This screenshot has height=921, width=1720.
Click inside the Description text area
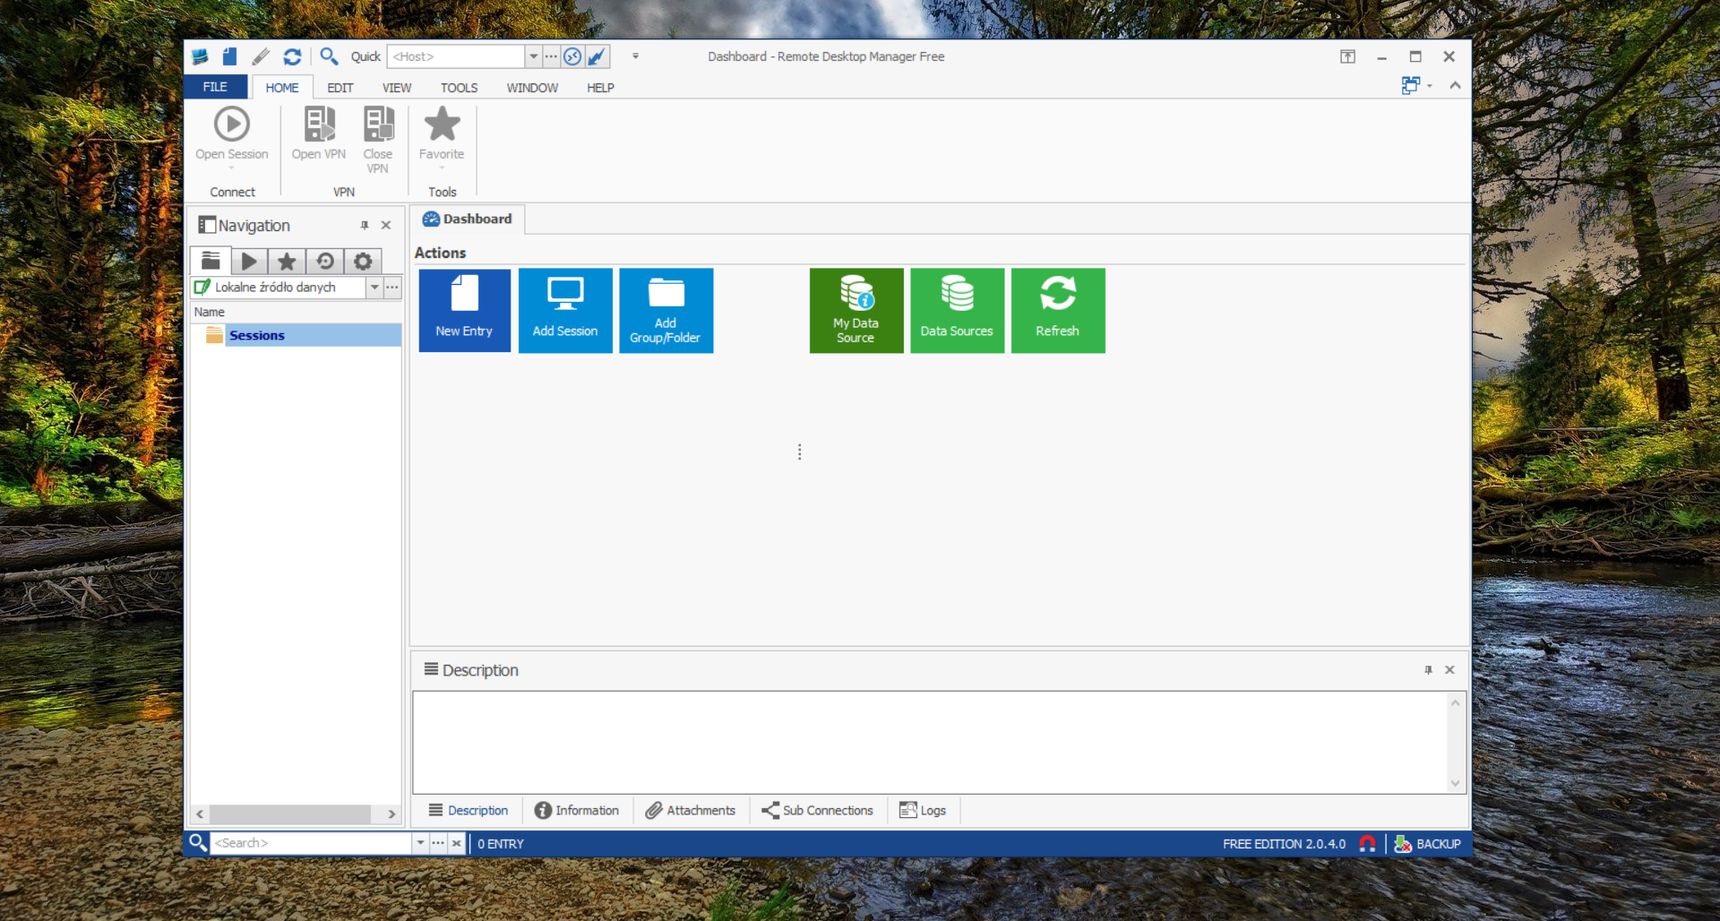click(930, 742)
